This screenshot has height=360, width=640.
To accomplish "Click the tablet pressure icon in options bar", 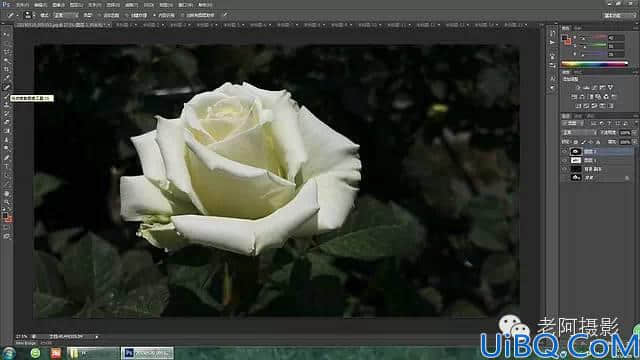I will pyautogui.click(x=225, y=15).
